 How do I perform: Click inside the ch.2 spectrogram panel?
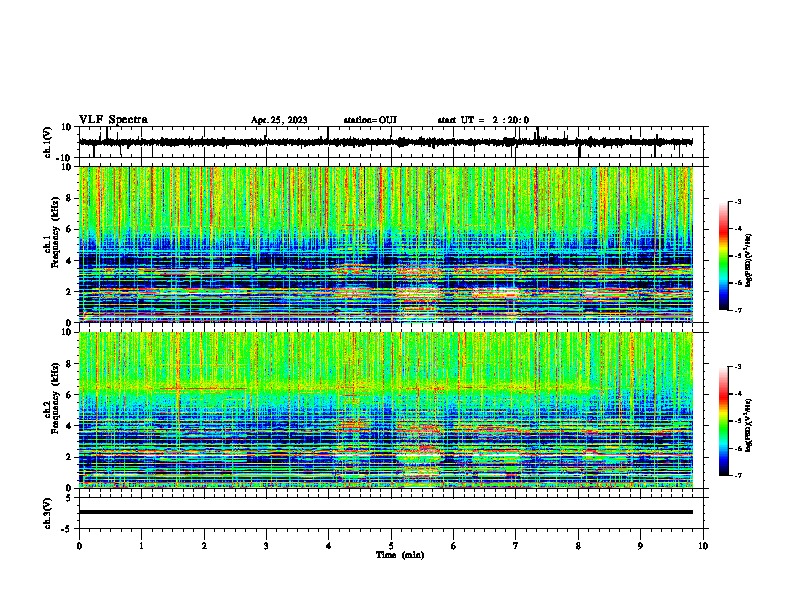(386, 410)
